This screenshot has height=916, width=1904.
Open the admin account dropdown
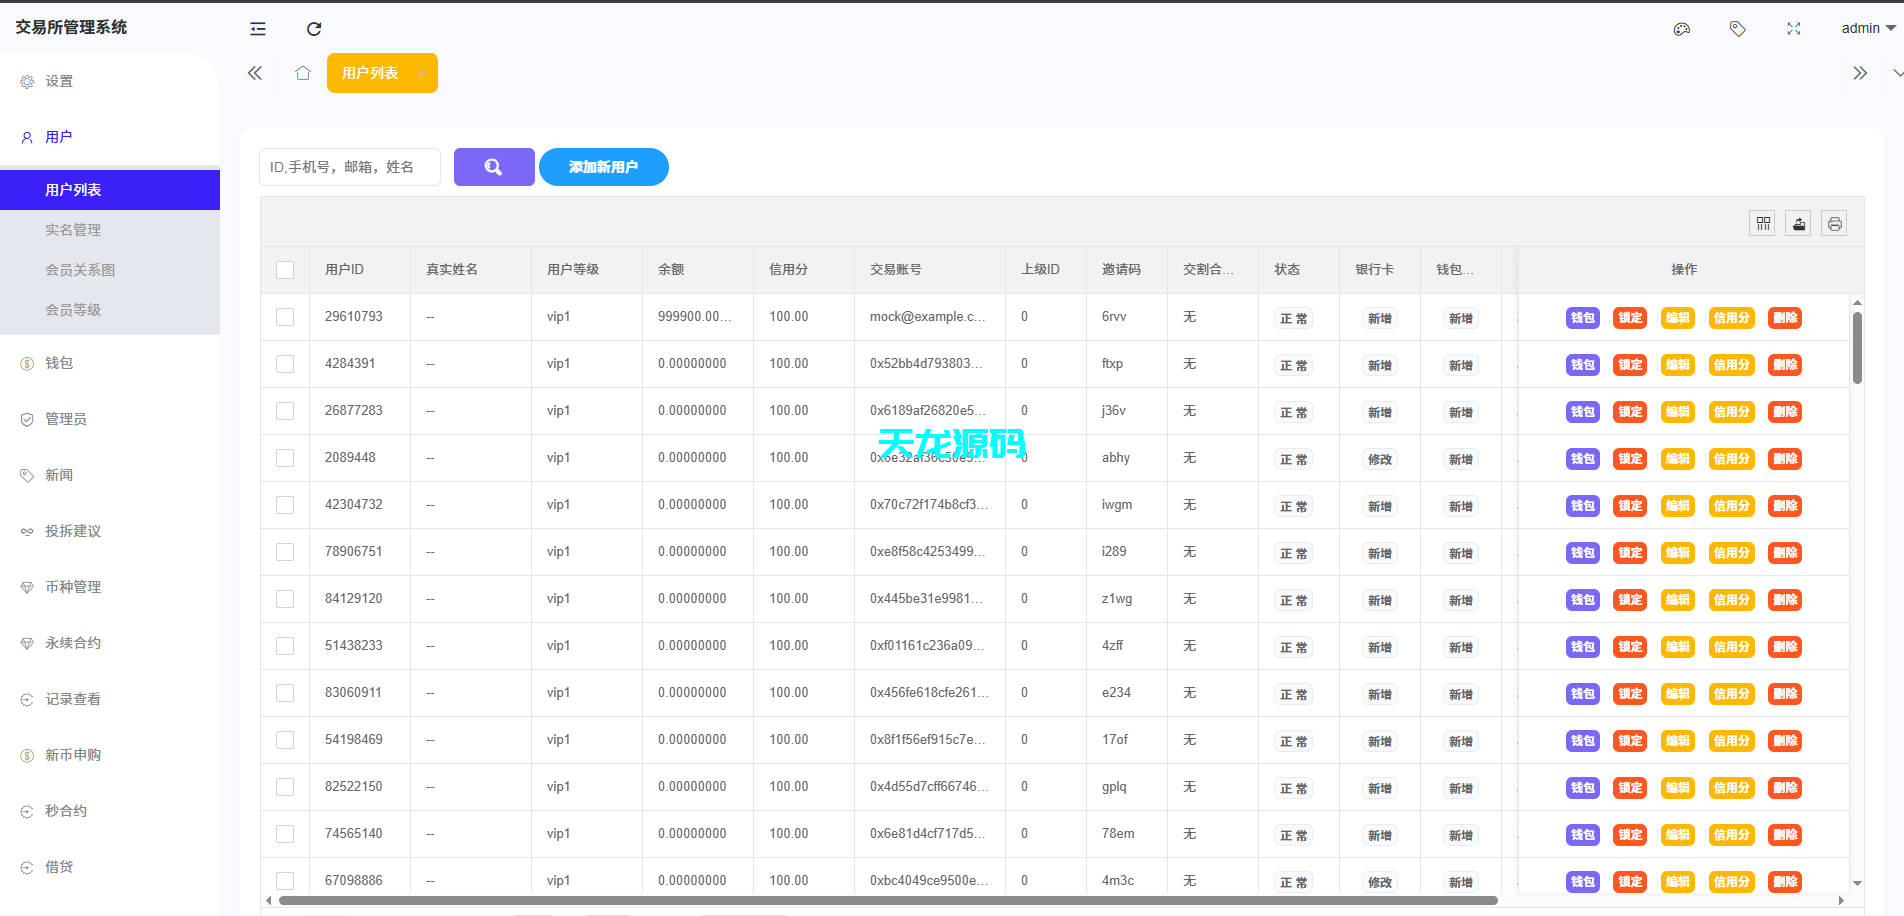1866,27
